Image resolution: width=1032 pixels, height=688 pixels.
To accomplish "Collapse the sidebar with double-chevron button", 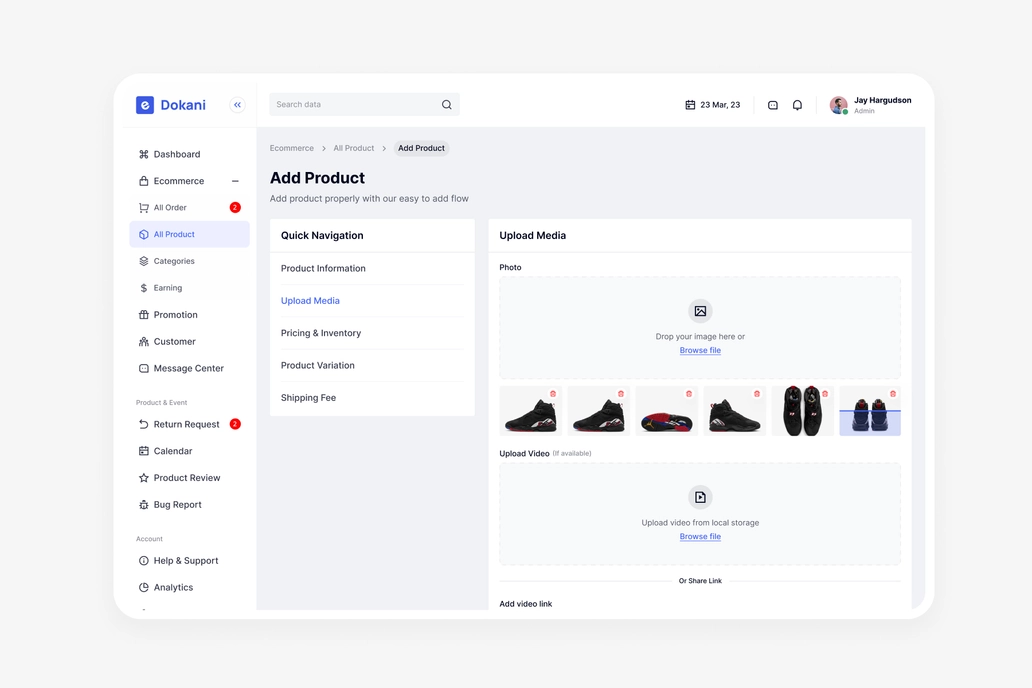I will click(x=238, y=105).
